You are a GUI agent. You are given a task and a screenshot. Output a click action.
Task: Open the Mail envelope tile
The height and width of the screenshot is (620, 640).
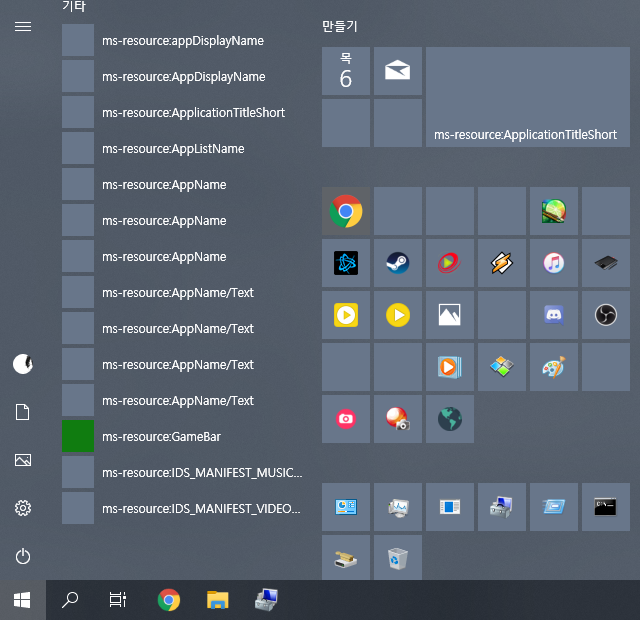coord(398,71)
